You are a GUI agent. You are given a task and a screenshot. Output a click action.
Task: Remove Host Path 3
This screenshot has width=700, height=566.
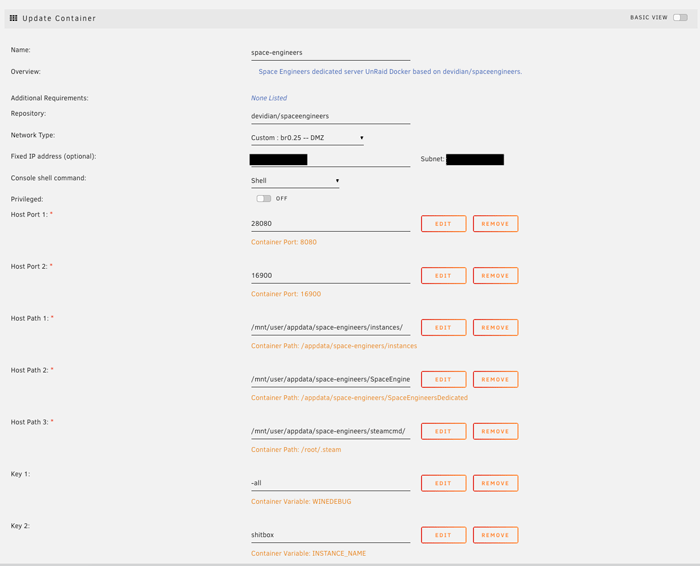pos(496,431)
